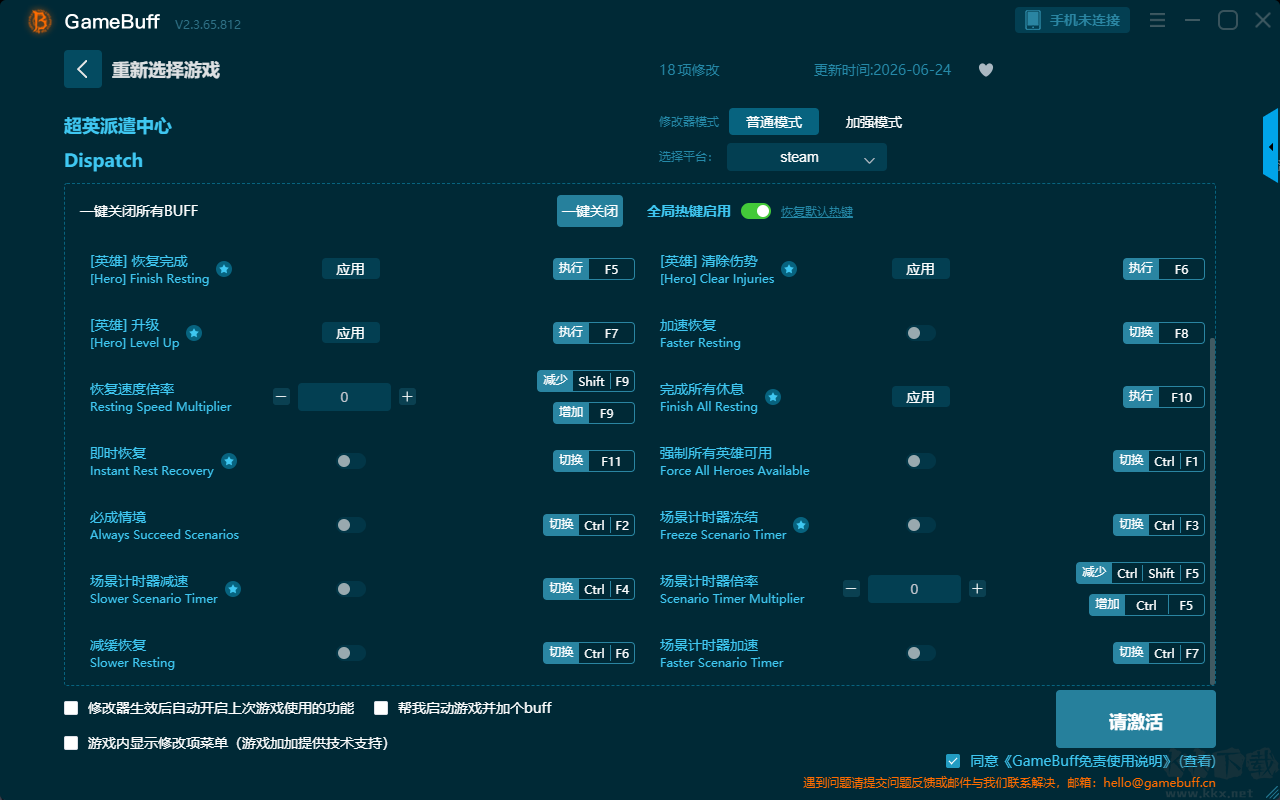This screenshot has width=1280, height=800.
Task: Click Ctrl F1 hotkey for Force All Heroes
Action: tap(1159, 461)
